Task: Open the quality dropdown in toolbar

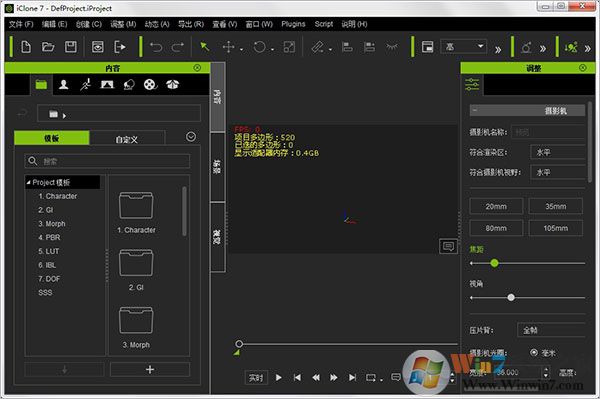Action: coord(464,47)
